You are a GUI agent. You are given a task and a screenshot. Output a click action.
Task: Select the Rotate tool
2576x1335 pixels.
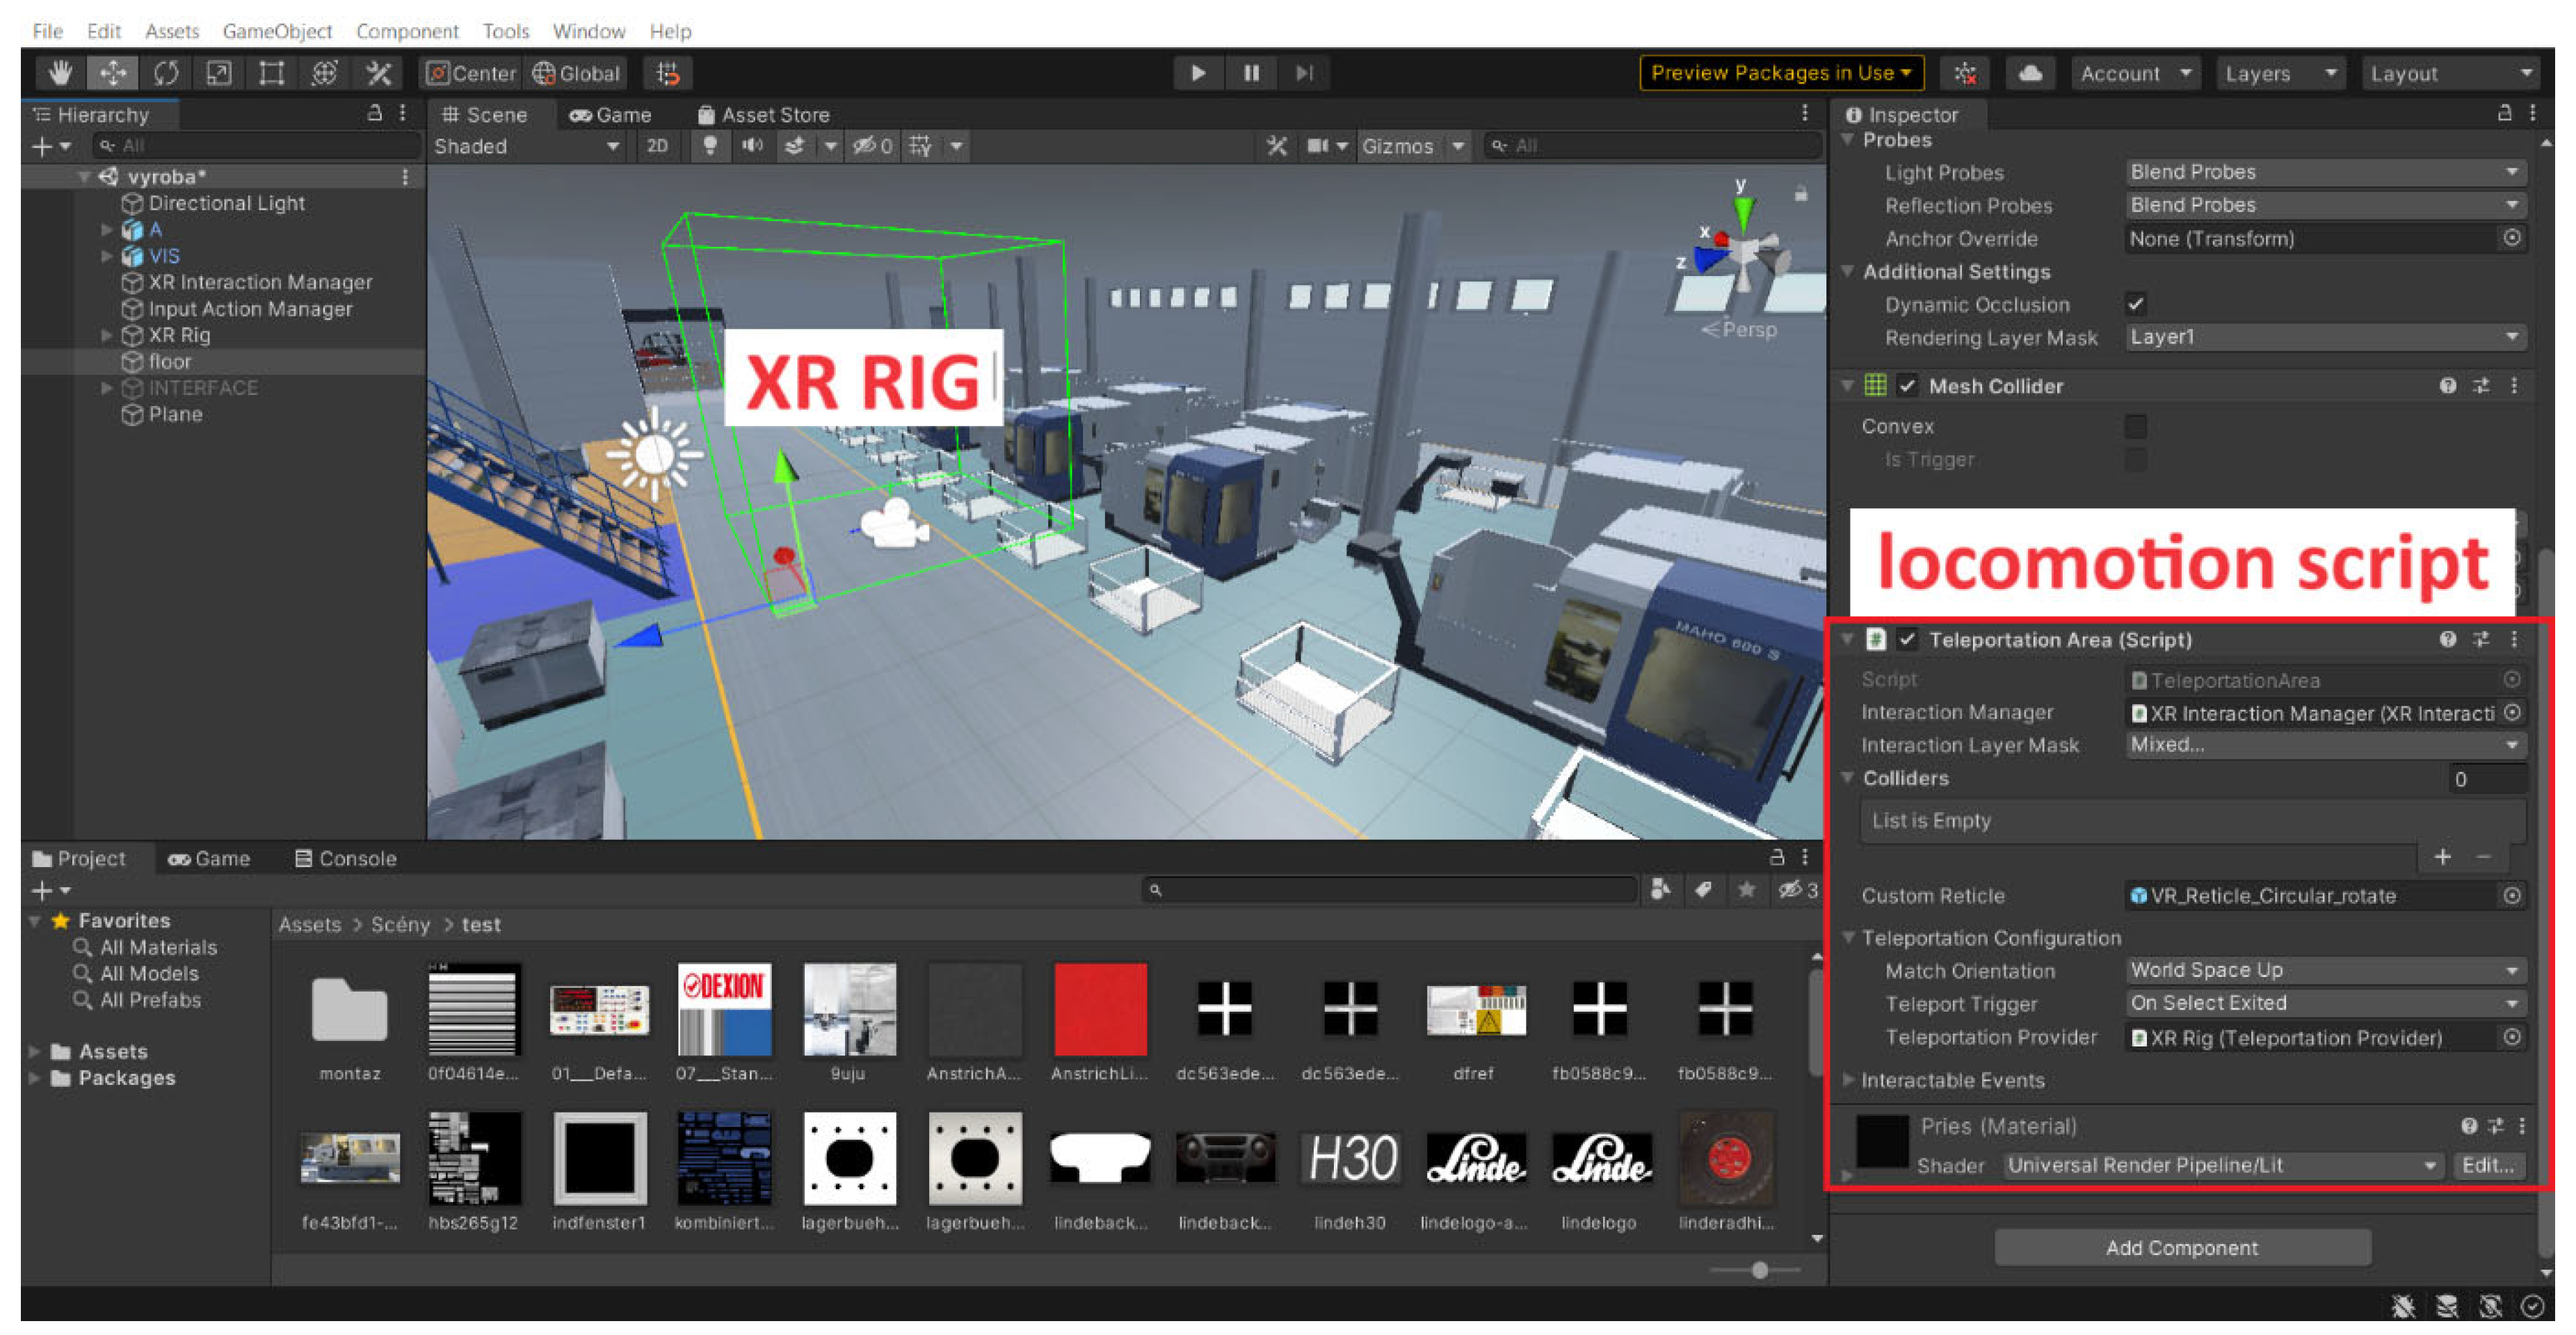166,73
